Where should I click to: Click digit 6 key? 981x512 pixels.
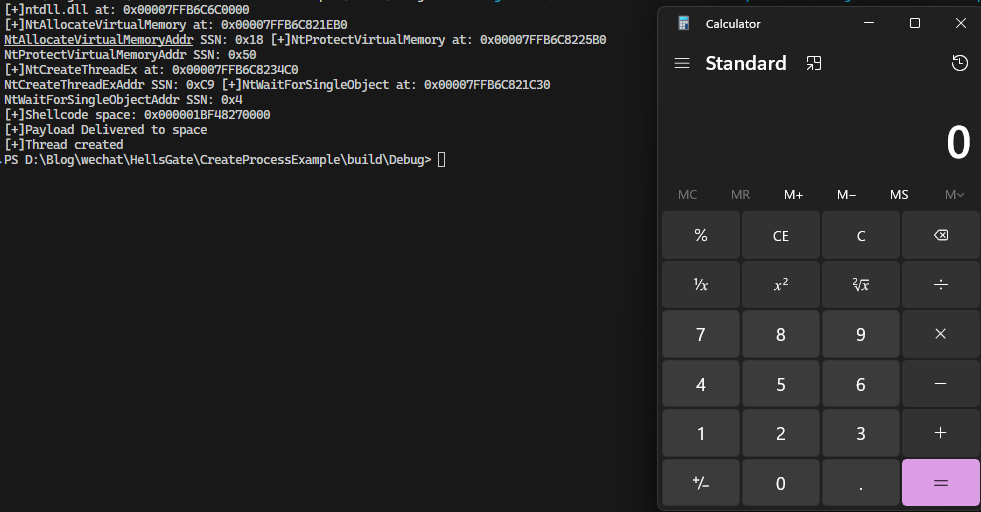pos(861,384)
